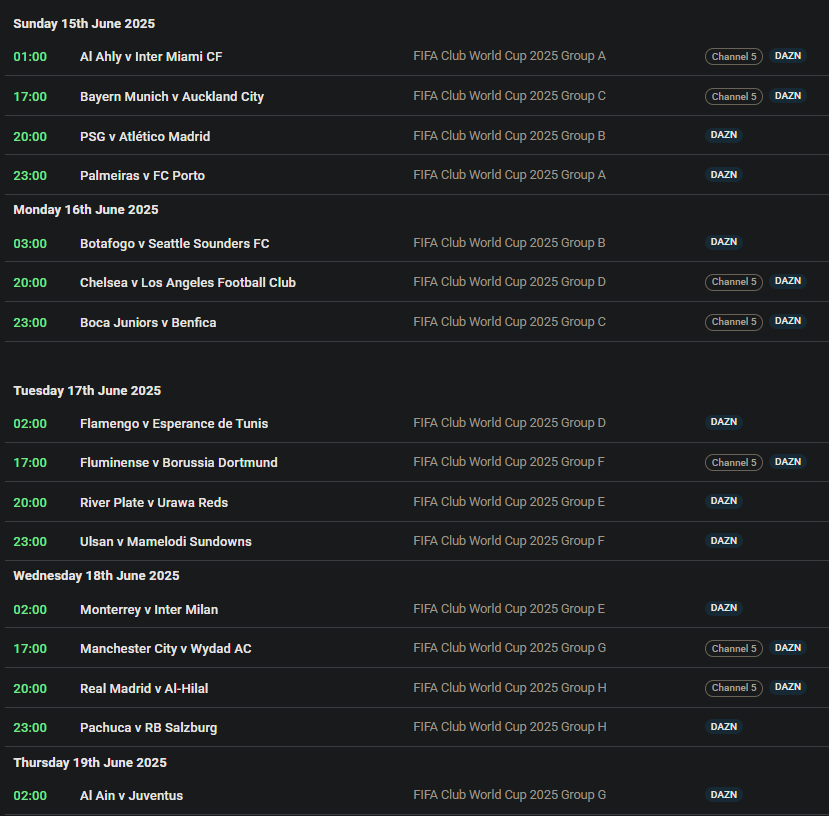Open the Monterrey v Inter Milan fixture

click(149, 610)
